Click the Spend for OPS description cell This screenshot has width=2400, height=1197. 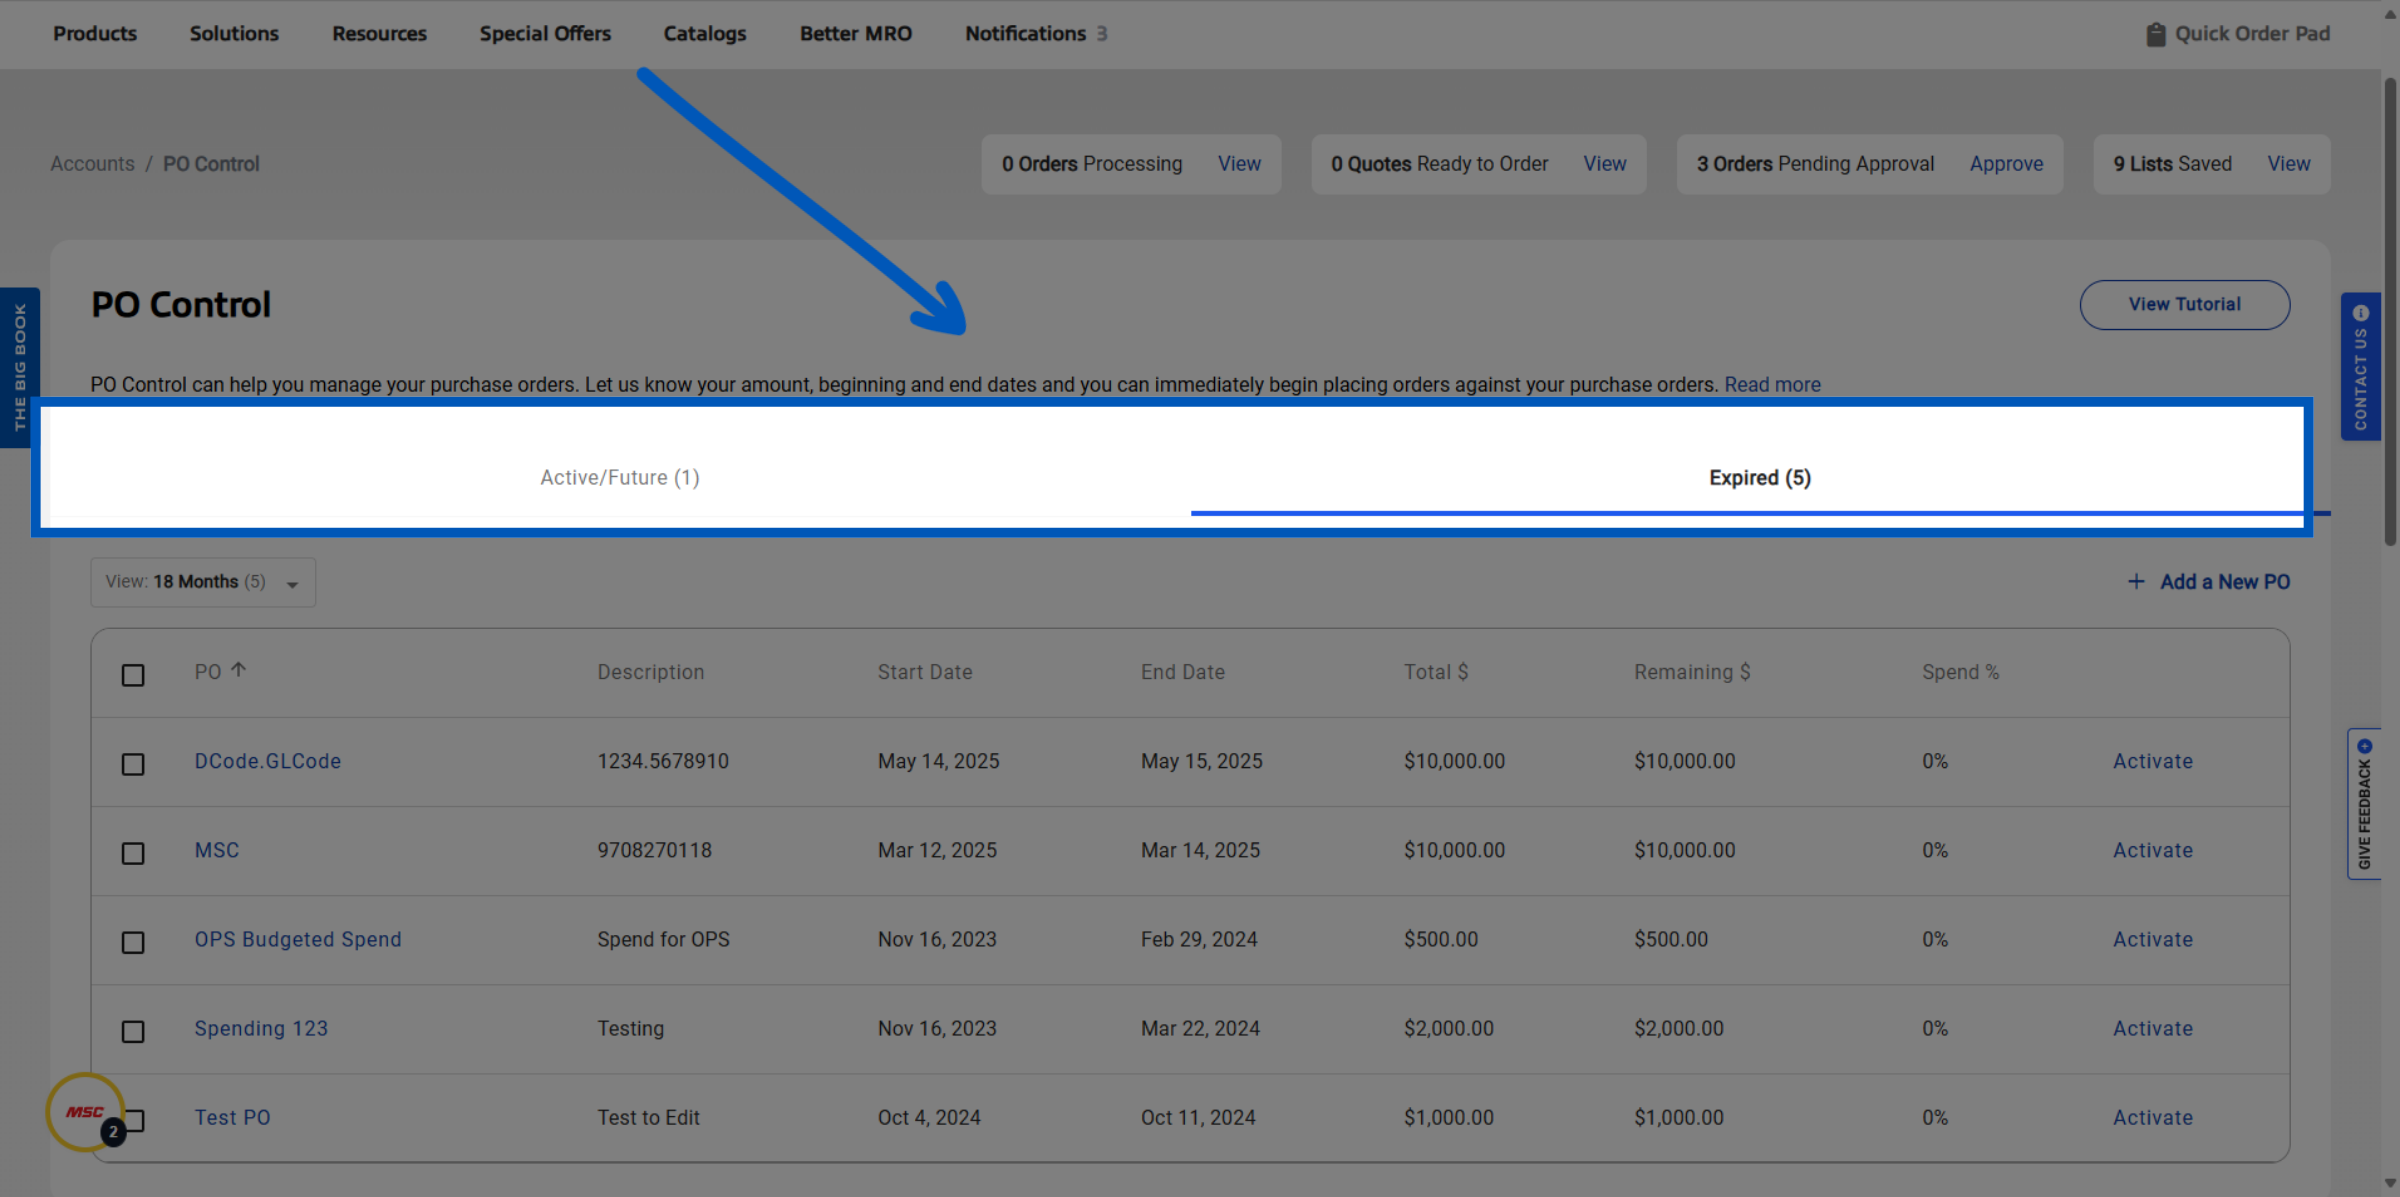tap(664, 939)
